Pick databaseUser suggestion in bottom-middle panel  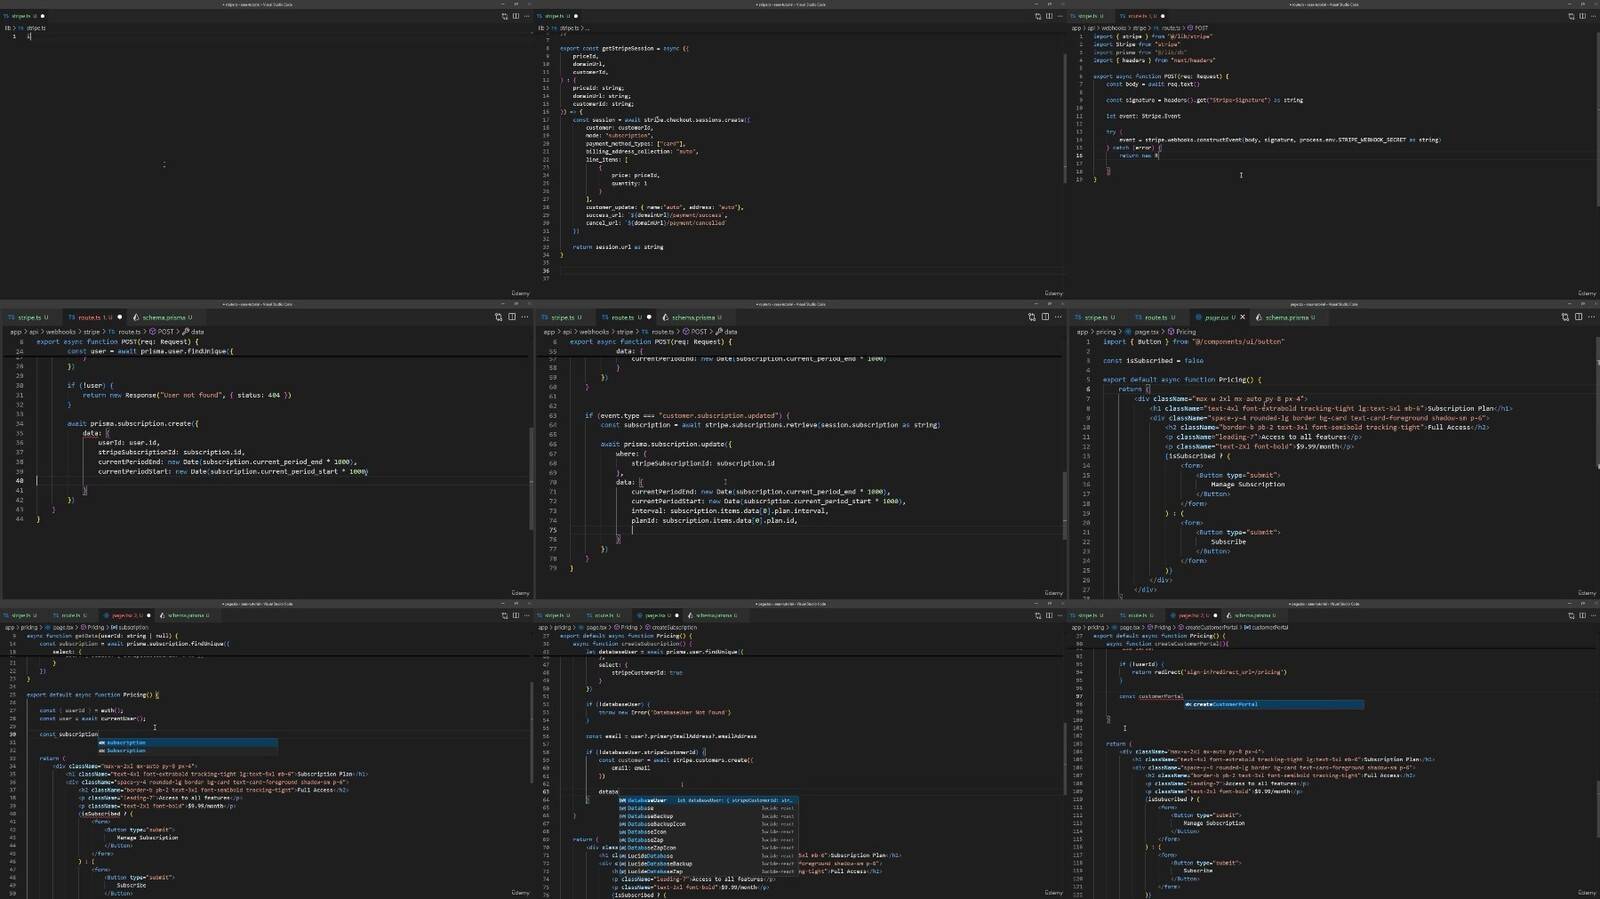point(707,801)
